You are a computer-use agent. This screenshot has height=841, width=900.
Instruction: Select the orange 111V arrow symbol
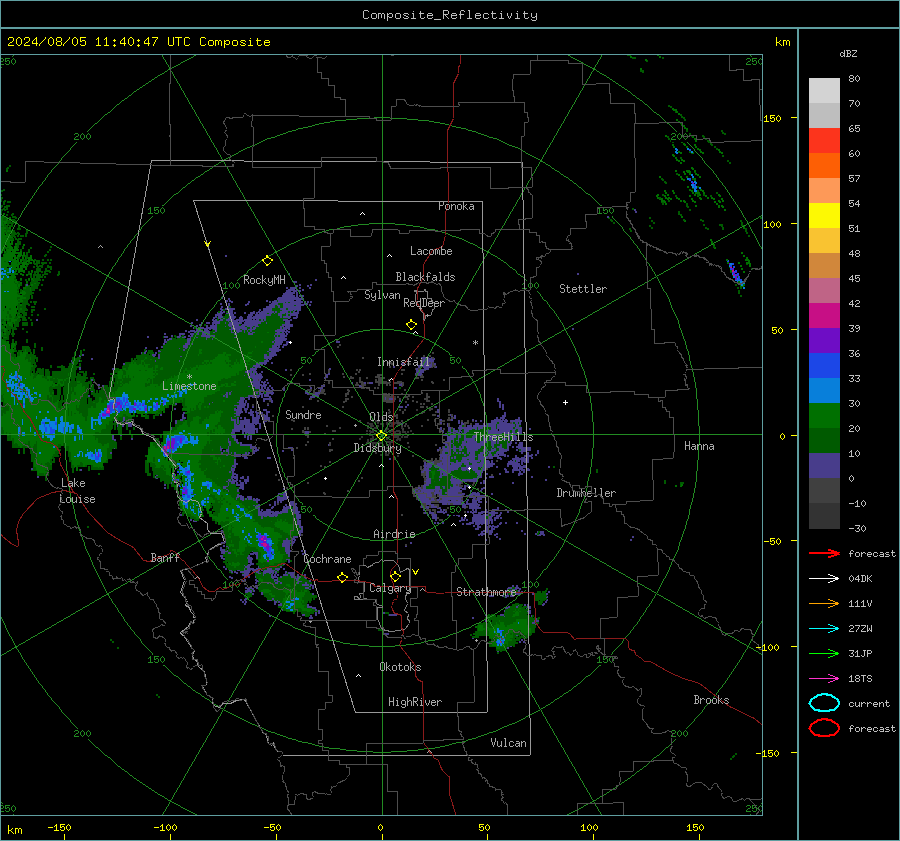click(824, 603)
